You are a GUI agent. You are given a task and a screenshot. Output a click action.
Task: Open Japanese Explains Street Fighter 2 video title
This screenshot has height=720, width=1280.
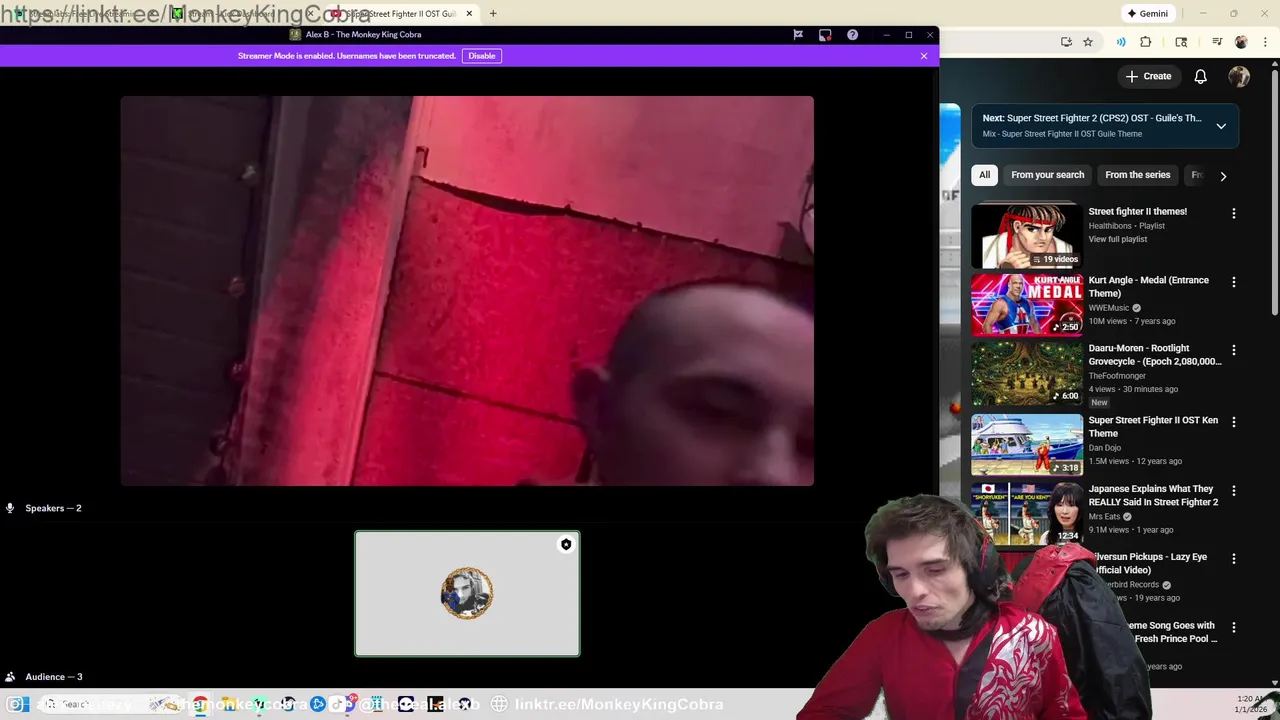[1153, 496]
